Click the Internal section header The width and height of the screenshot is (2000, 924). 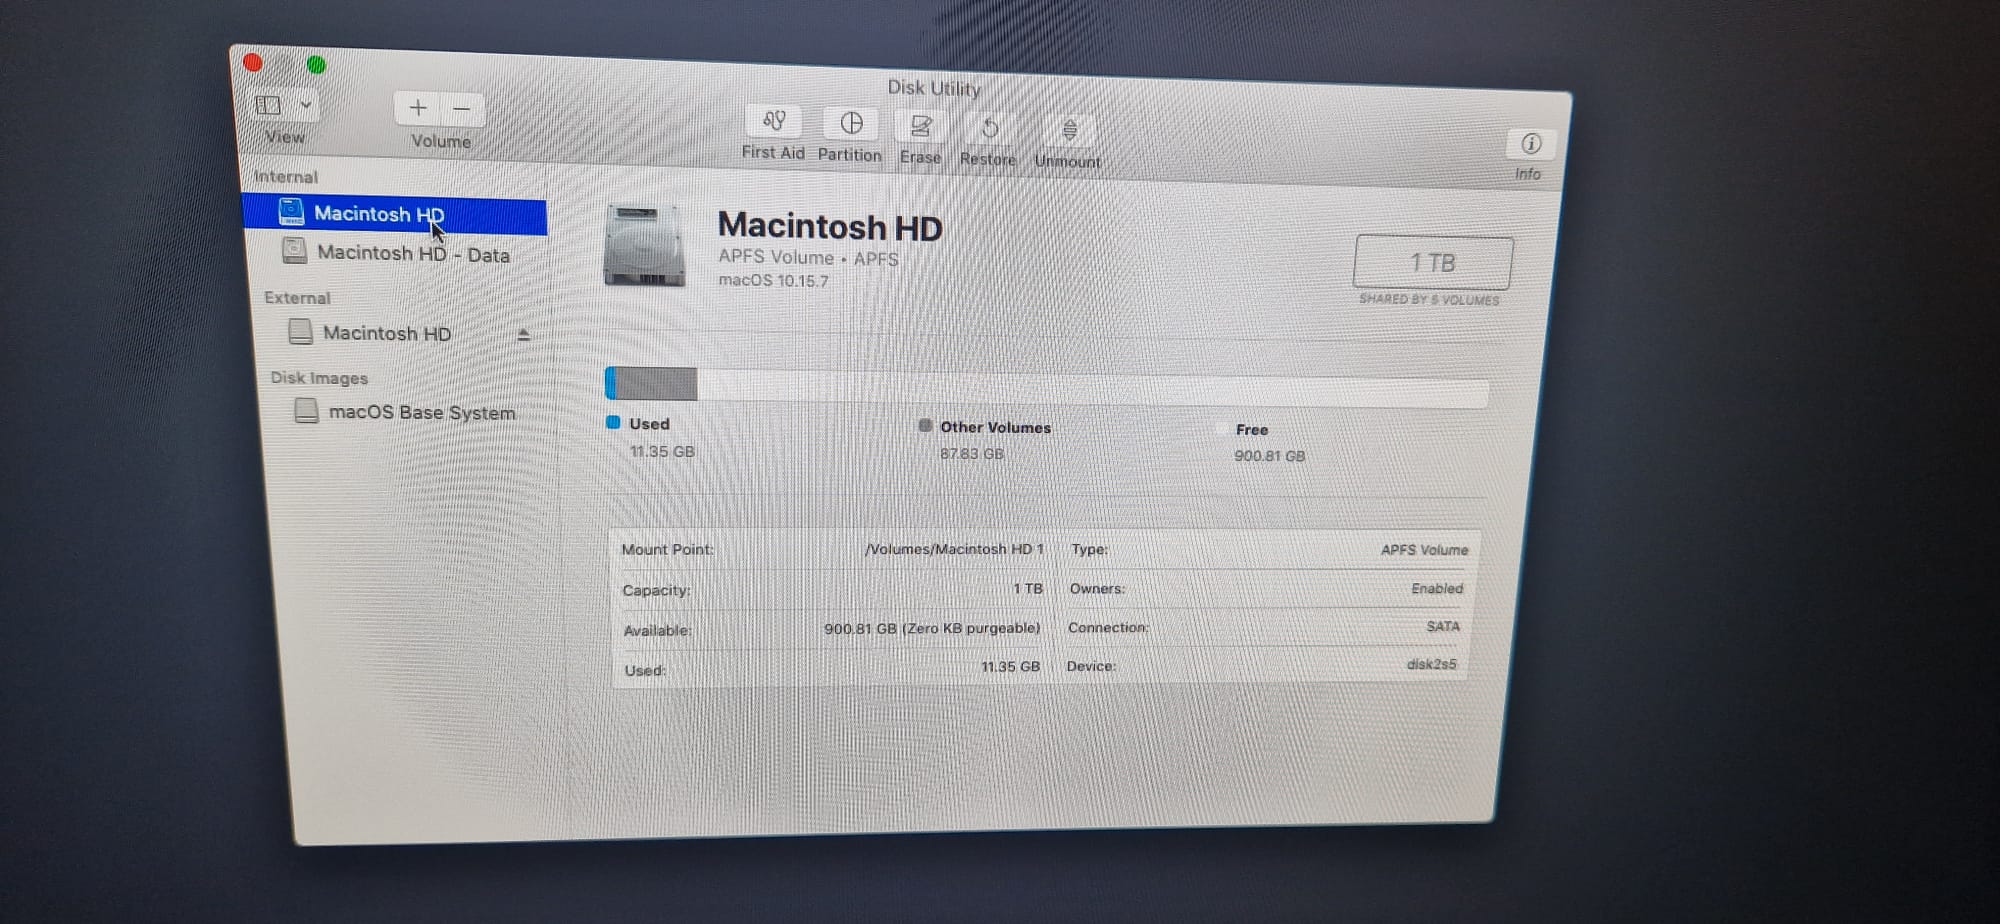286,176
